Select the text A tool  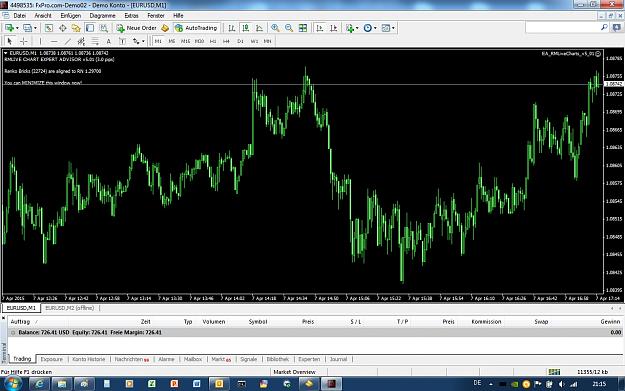click(108, 41)
